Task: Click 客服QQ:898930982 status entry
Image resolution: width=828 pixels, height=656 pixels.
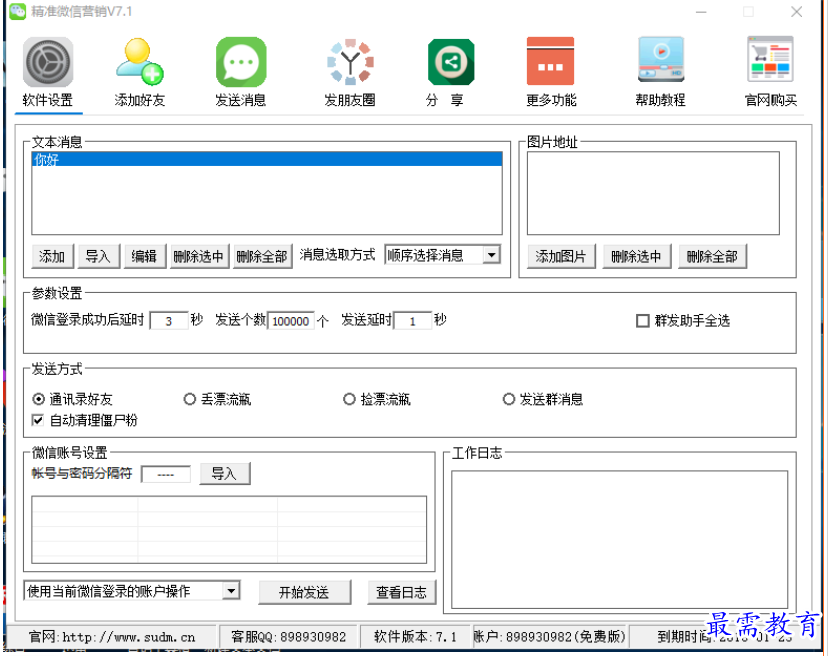Action: point(288,637)
